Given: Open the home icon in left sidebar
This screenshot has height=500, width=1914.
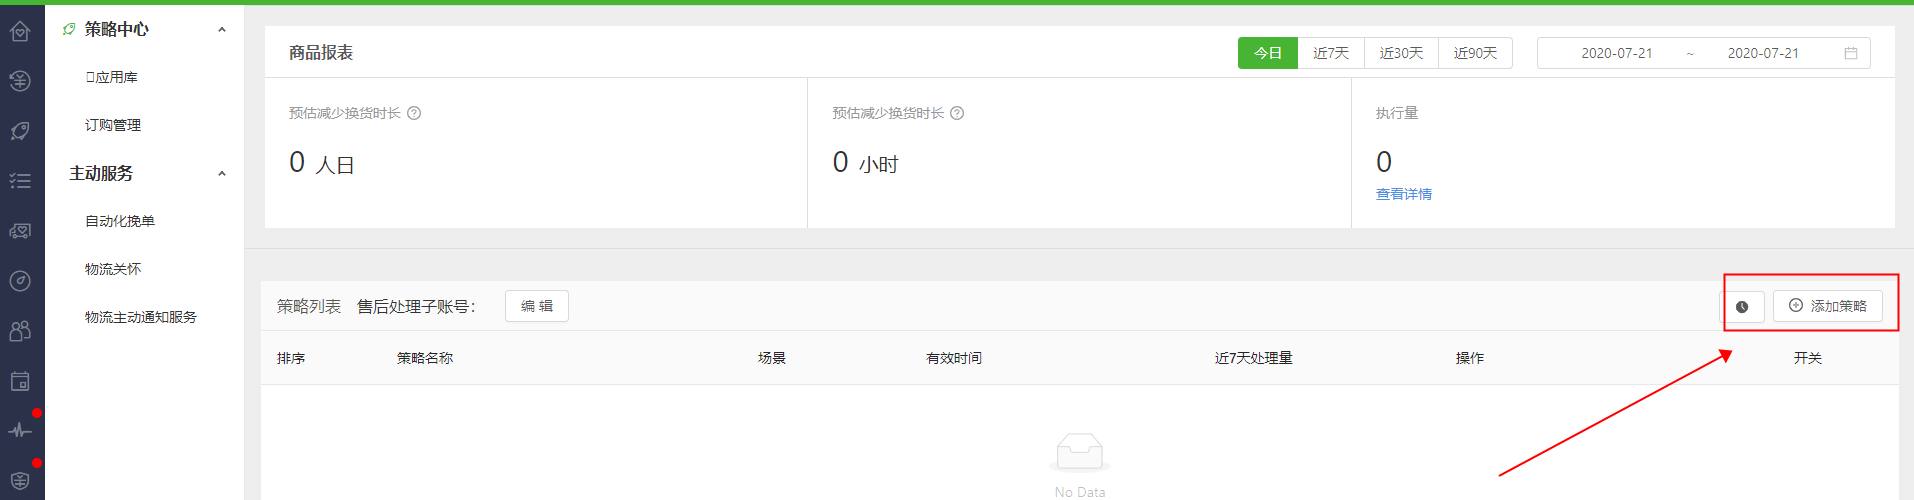Looking at the screenshot, I should click(20, 31).
